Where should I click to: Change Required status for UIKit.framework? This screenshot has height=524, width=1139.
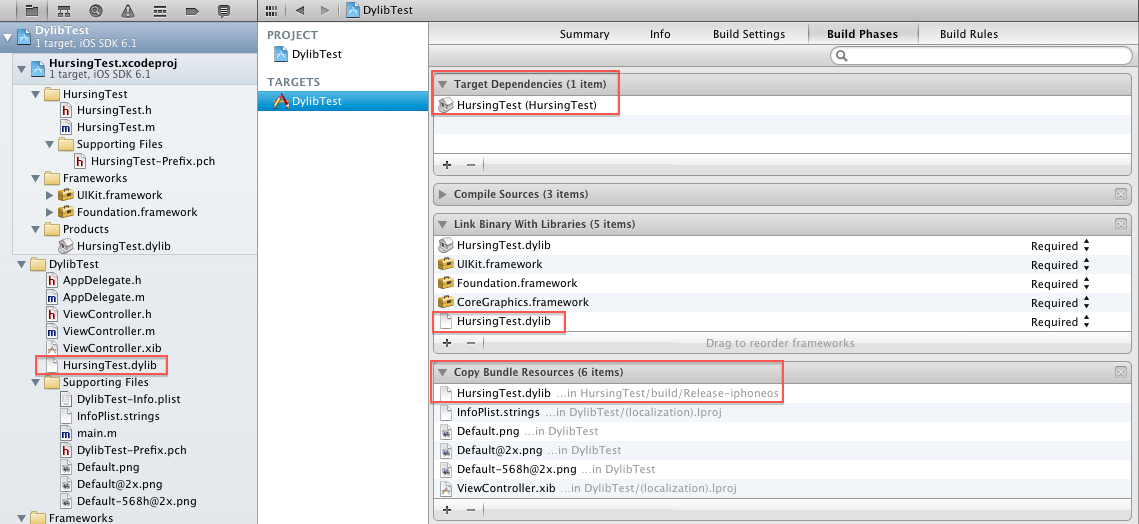1061,265
